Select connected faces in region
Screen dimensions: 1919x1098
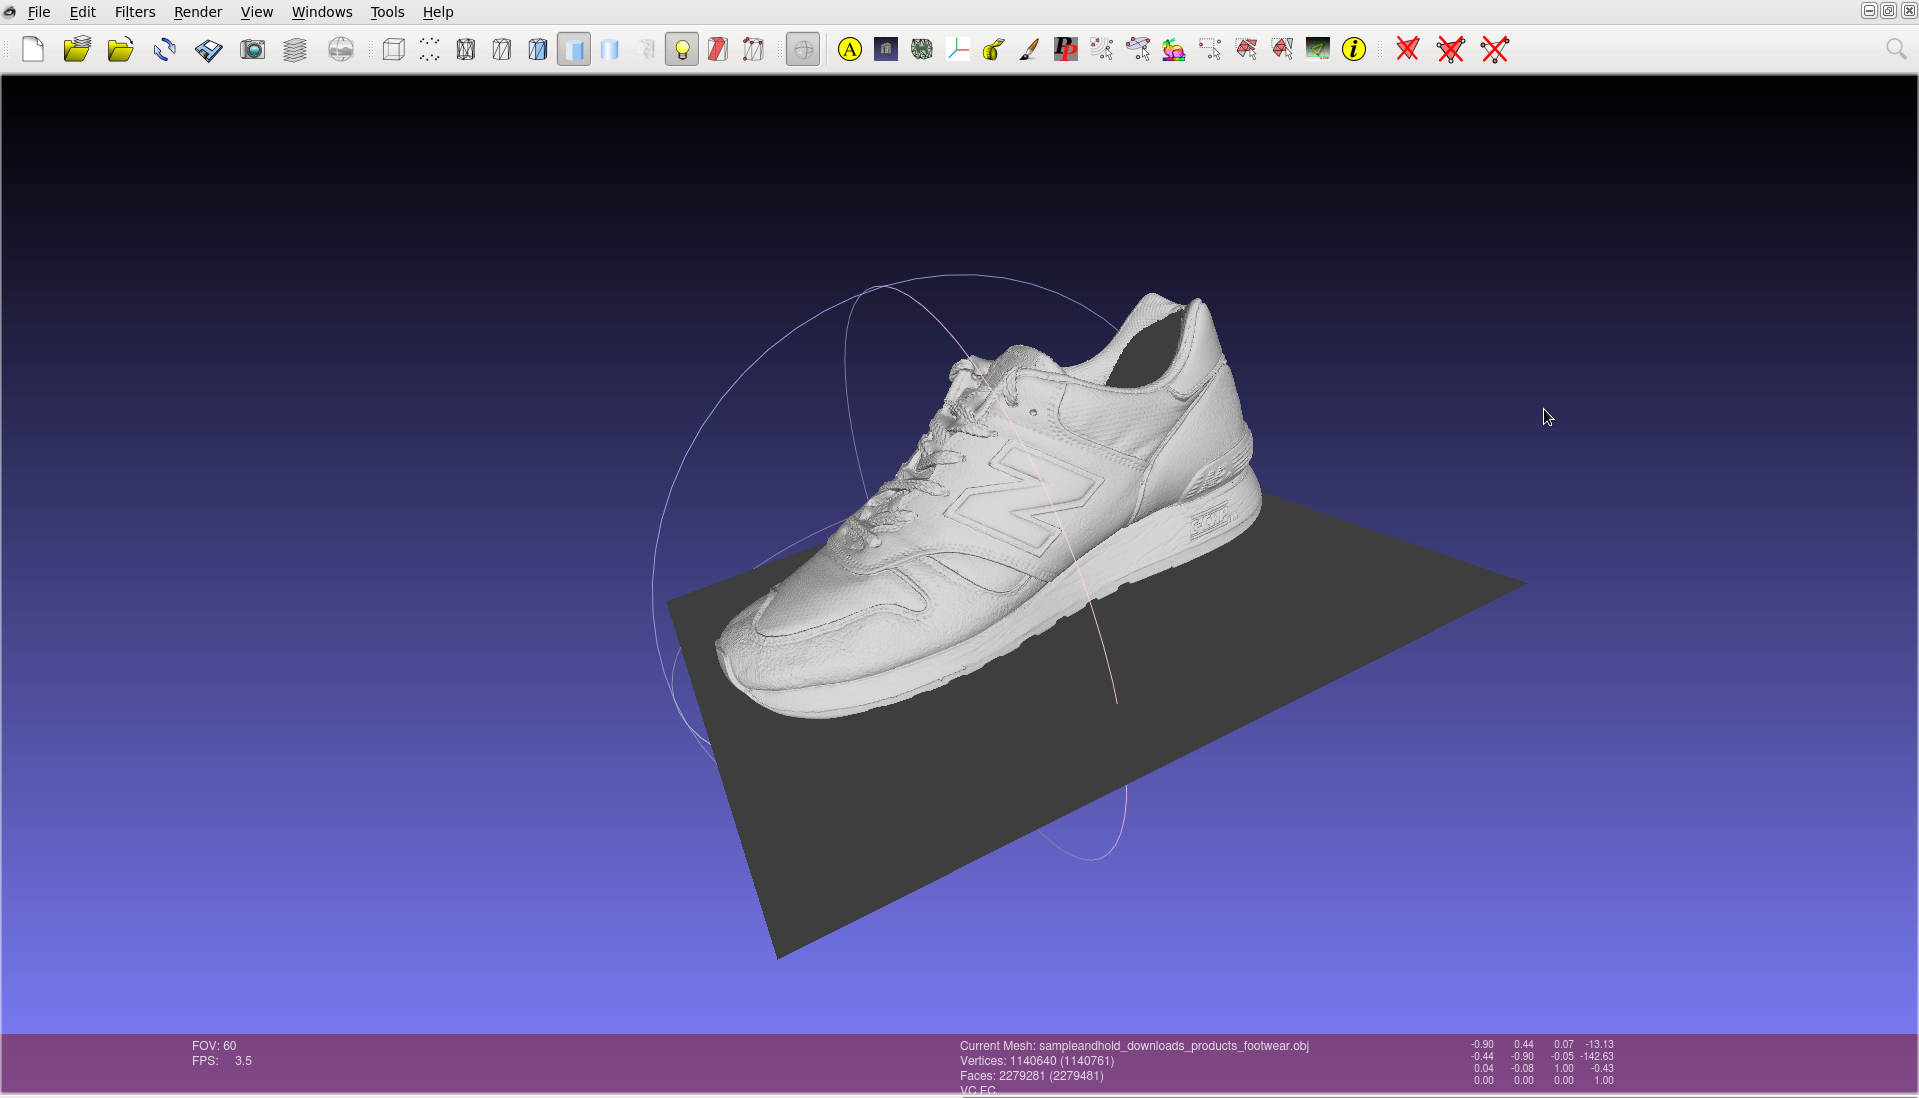coord(1282,49)
